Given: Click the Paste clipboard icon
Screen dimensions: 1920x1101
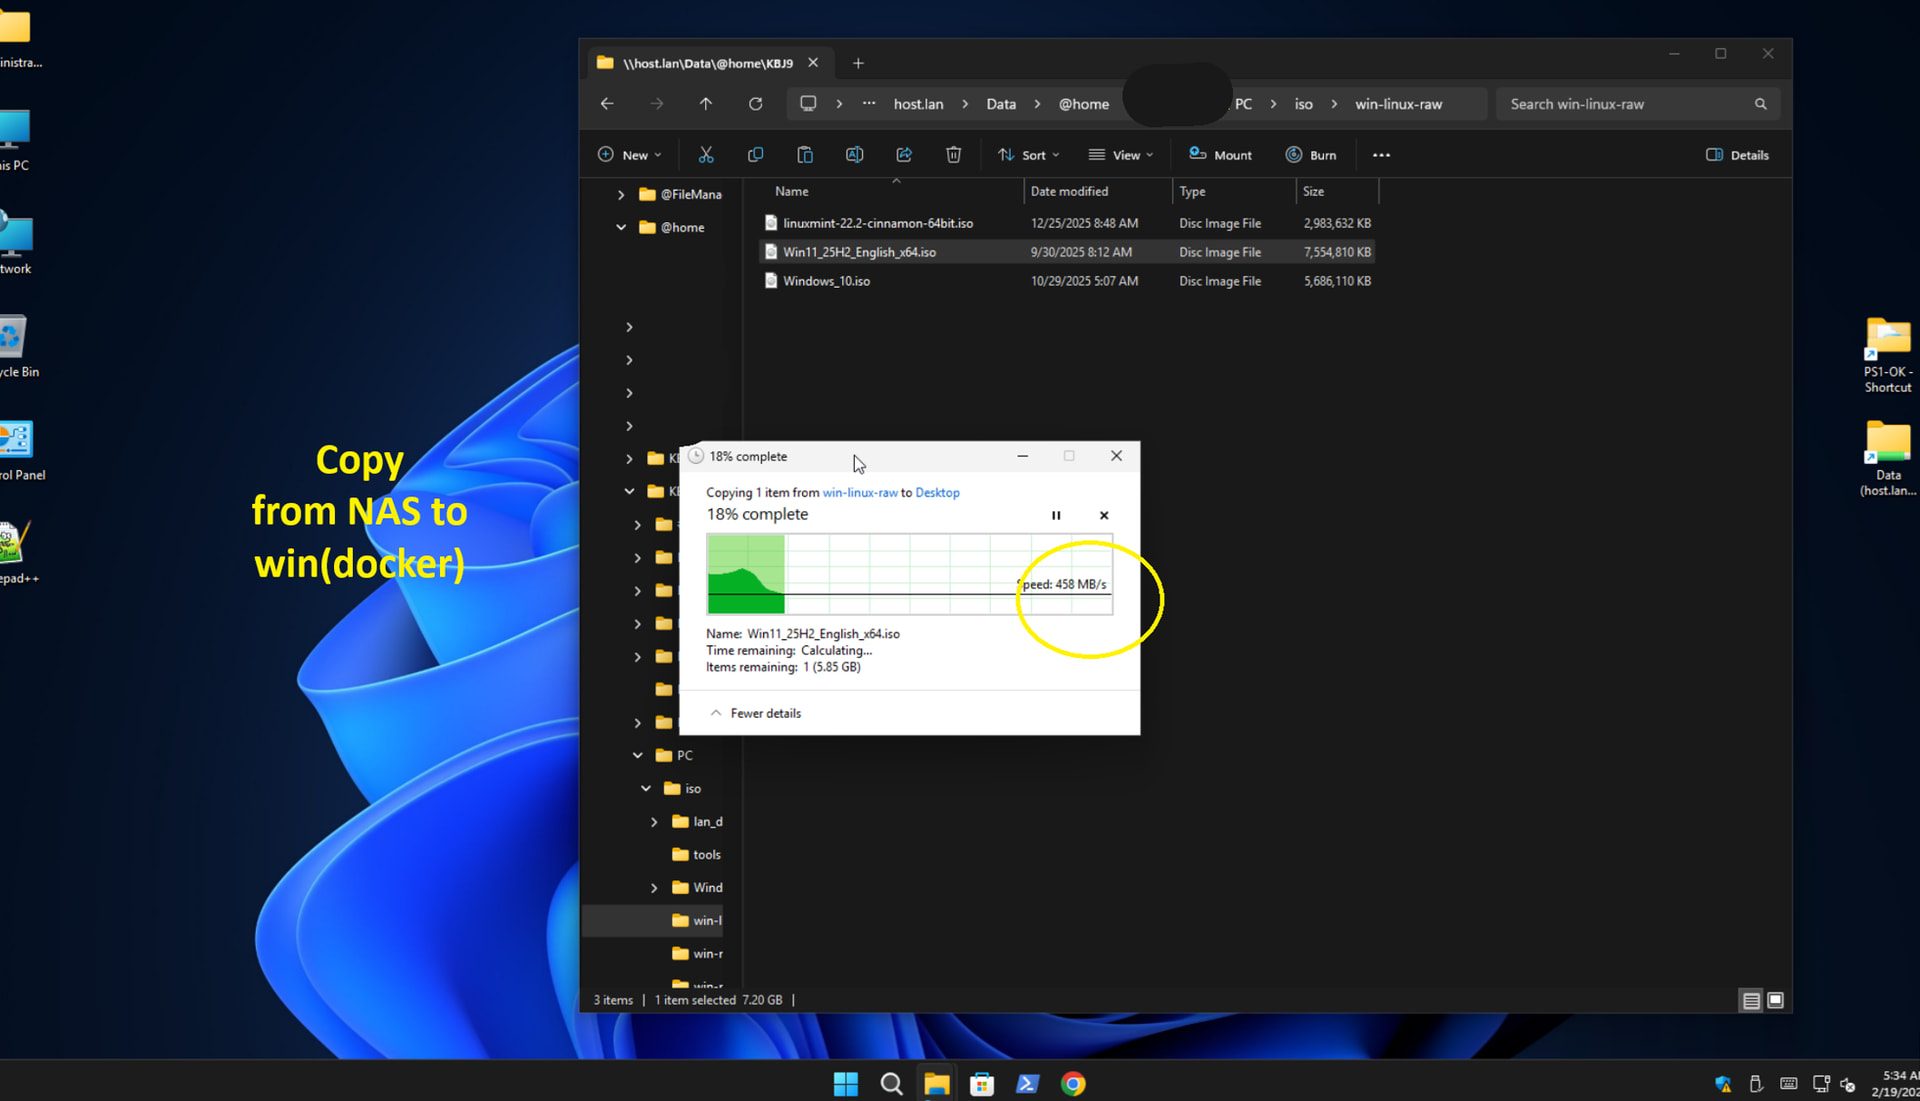Looking at the screenshot, I should [804, 155].
